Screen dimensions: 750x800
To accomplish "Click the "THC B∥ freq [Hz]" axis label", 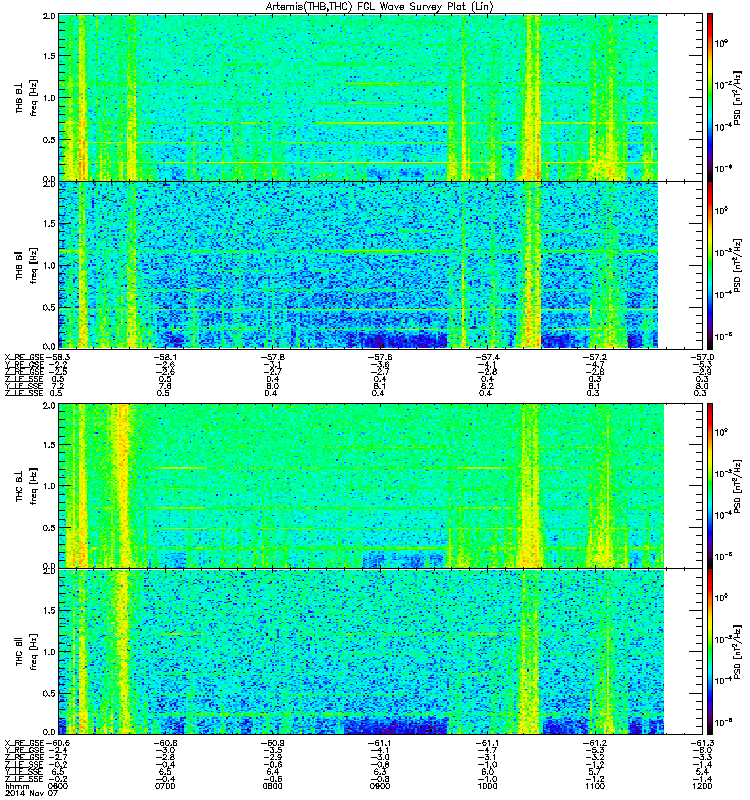I will tap(26, 652).
